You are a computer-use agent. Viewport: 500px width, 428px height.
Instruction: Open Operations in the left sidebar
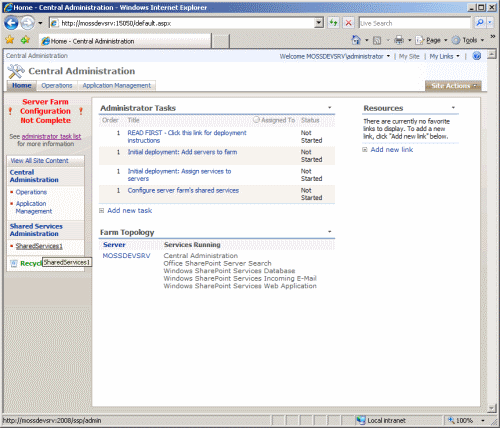click(x=31, y=192)
